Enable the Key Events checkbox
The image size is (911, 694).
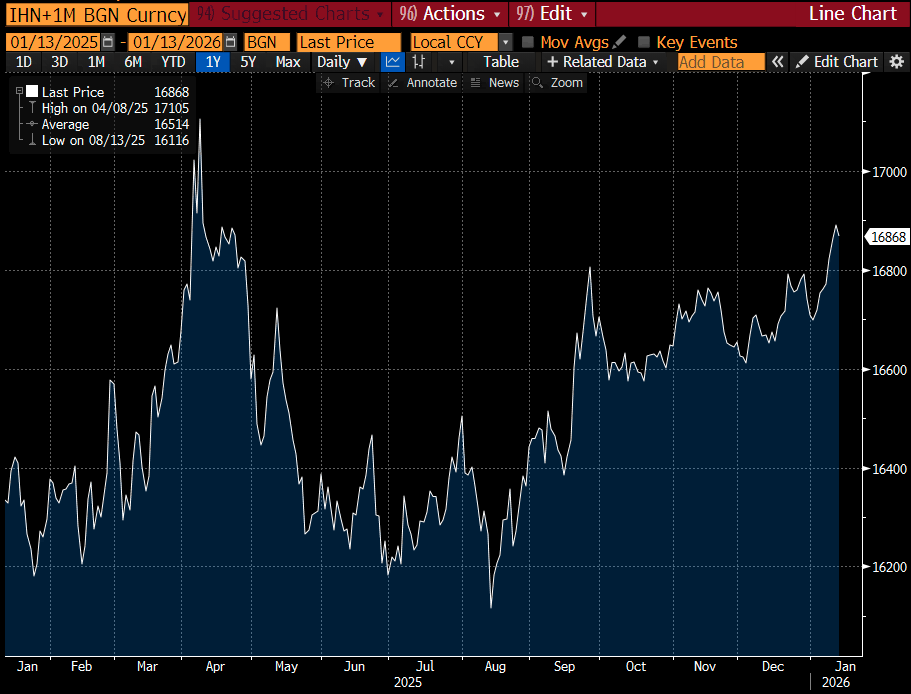(644, 42)
